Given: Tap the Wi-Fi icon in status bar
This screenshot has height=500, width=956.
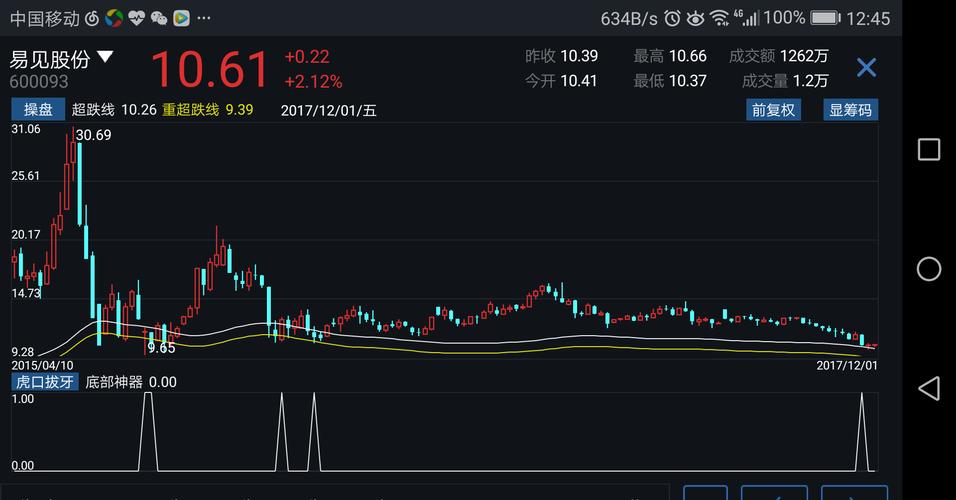Looking at the screenshot, I should pyautogui.click(x=719, y=18).
